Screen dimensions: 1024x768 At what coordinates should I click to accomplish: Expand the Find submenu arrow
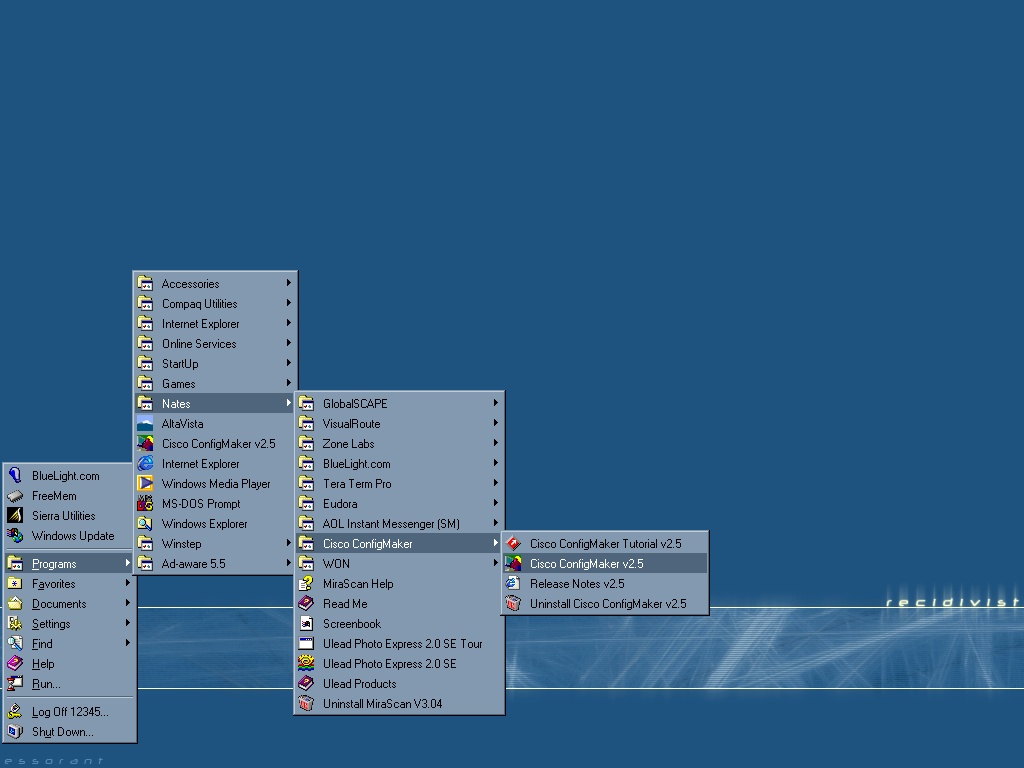(x=127, y=643)
